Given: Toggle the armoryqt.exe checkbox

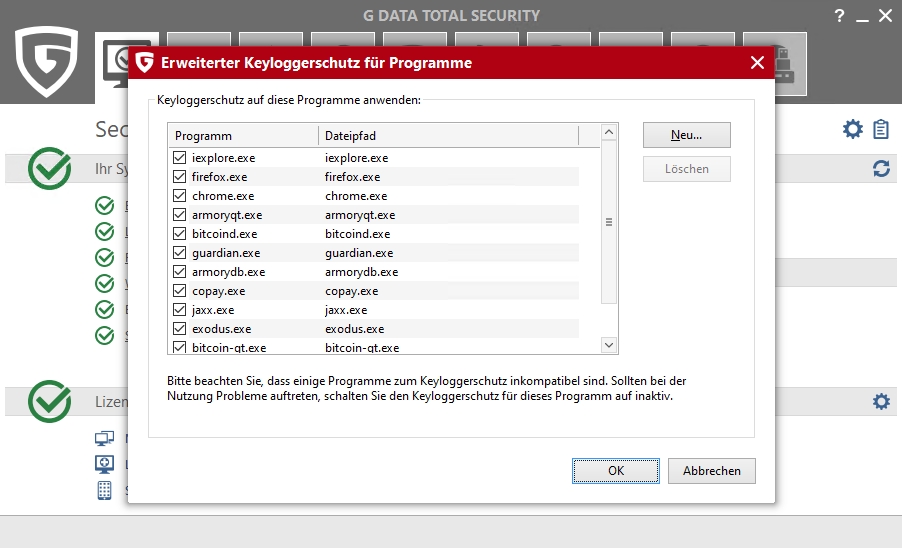Looking at the screenshot, I should [179, 214].
